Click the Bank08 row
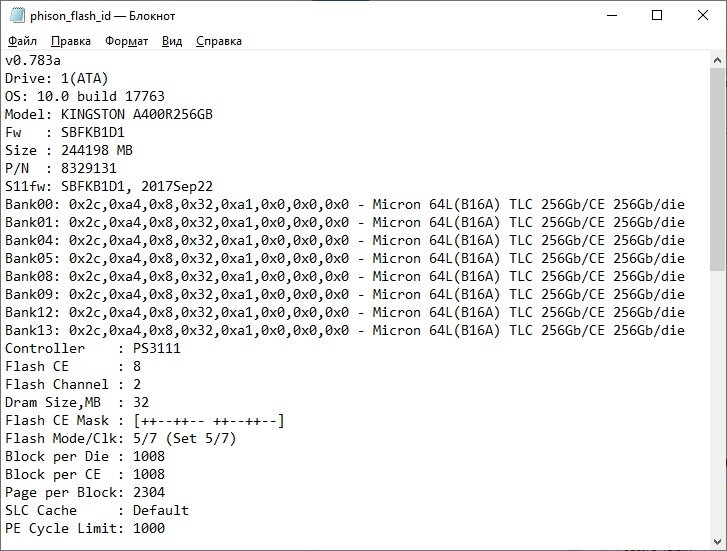 point(345,276)
